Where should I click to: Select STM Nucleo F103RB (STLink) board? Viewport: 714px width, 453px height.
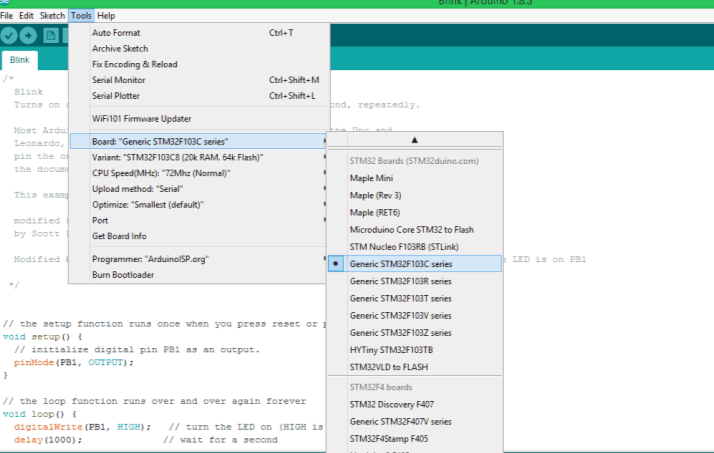click(x=415, y=247)
